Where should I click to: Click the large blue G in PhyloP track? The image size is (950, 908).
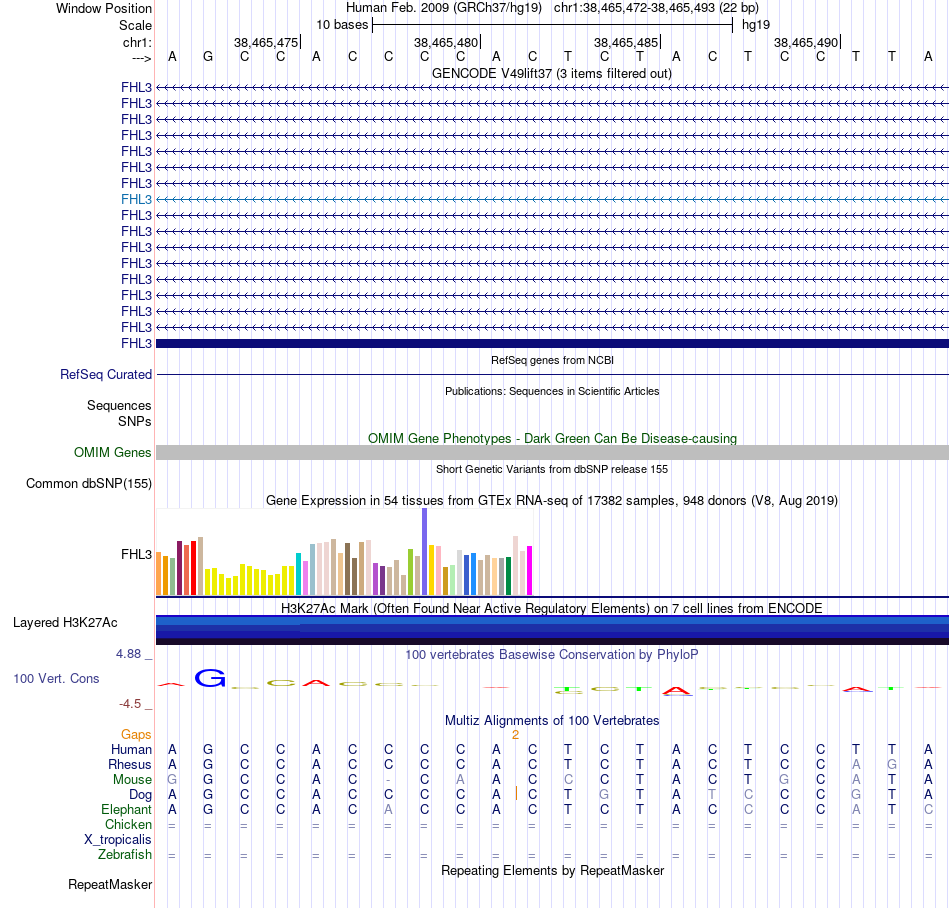coord(209,678)
